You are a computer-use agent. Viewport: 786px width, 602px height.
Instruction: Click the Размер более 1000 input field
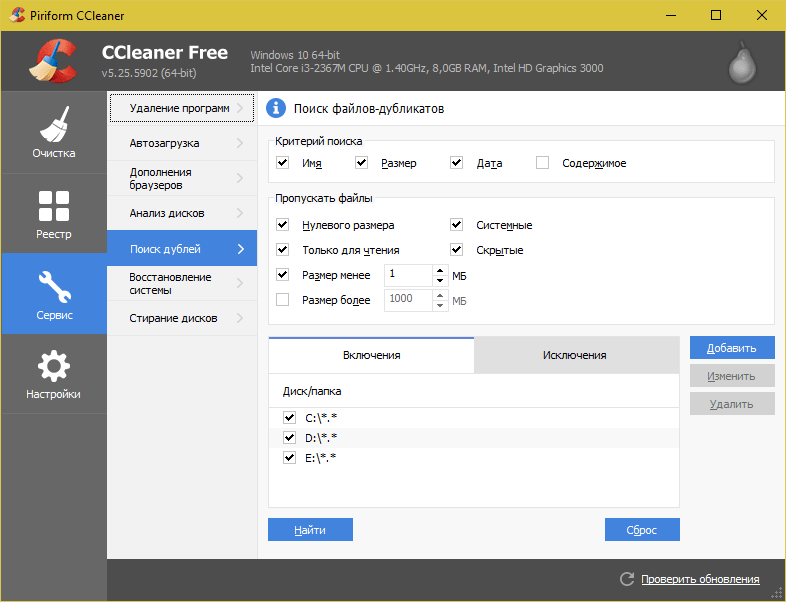click(x=409, y=300)
